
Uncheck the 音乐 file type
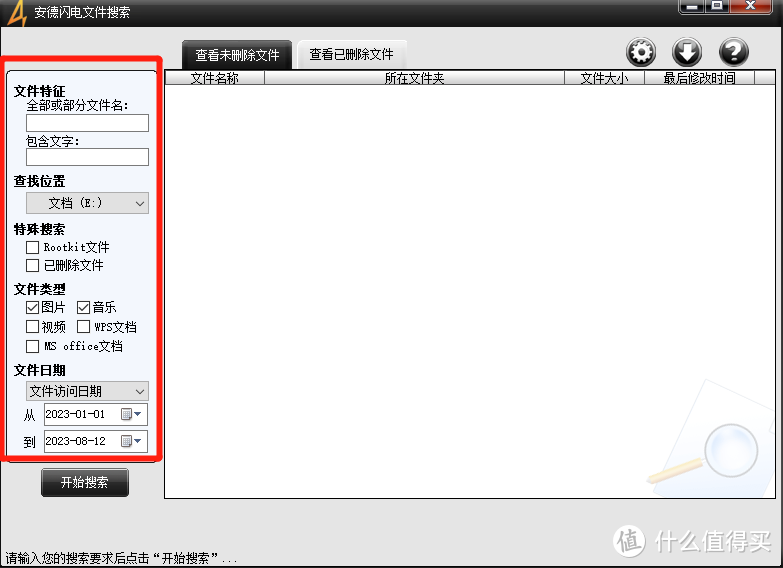click(x=83, y=307)
